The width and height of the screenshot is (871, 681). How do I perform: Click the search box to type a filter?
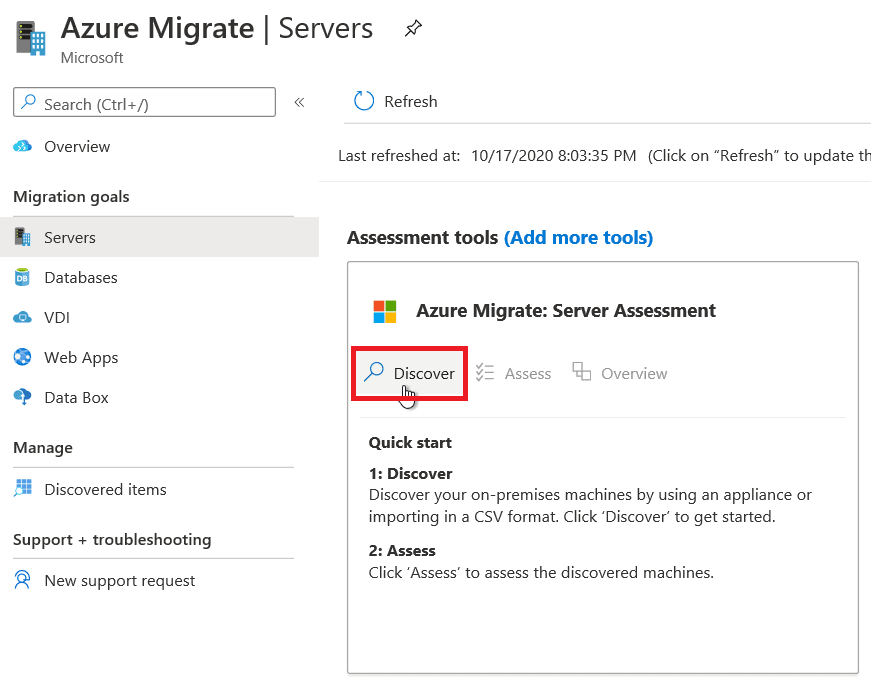point(144,101)
